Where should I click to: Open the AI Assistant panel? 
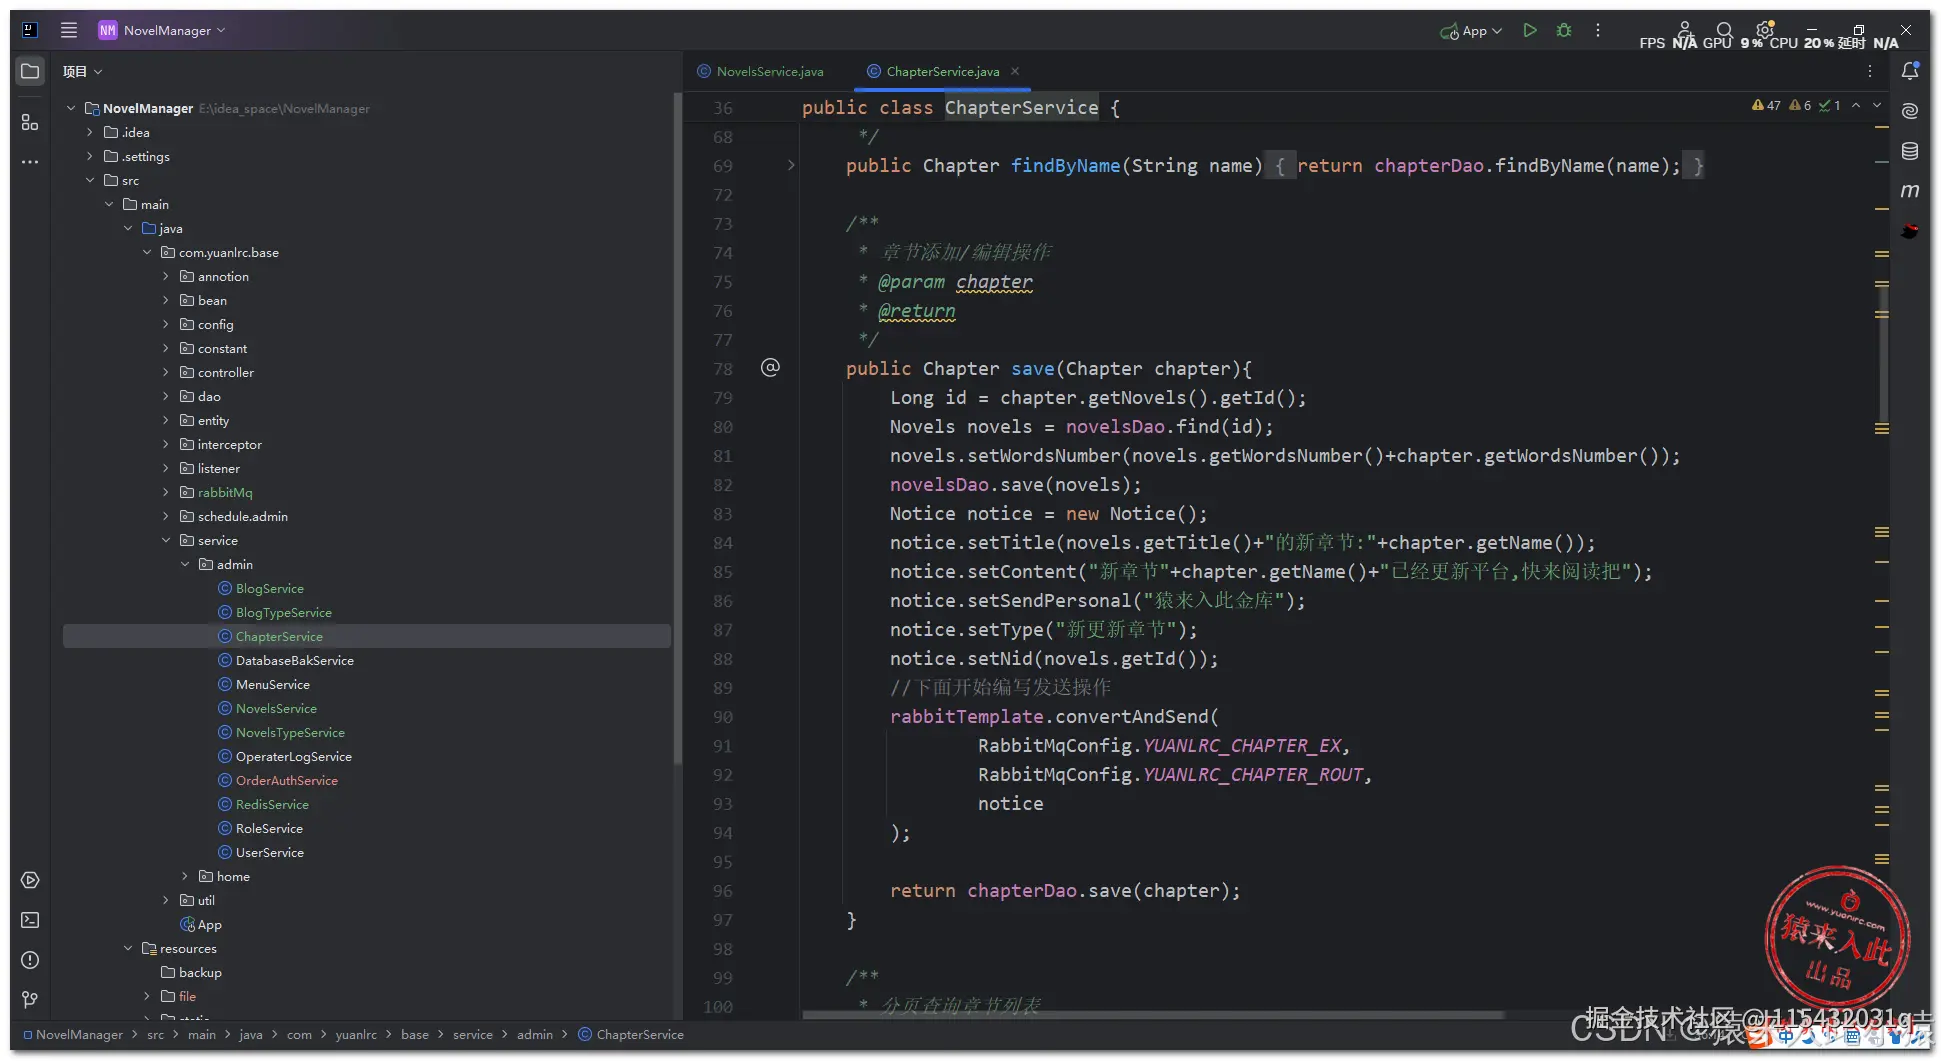pyautogui.click(x=1910, y=111)
